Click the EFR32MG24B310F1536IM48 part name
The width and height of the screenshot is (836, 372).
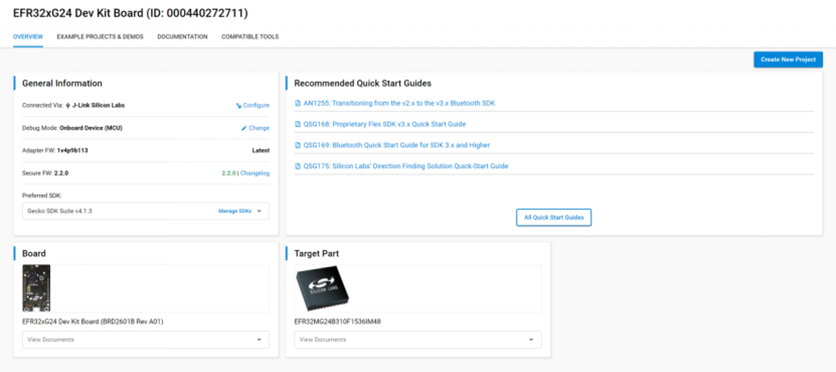(337, 322)
